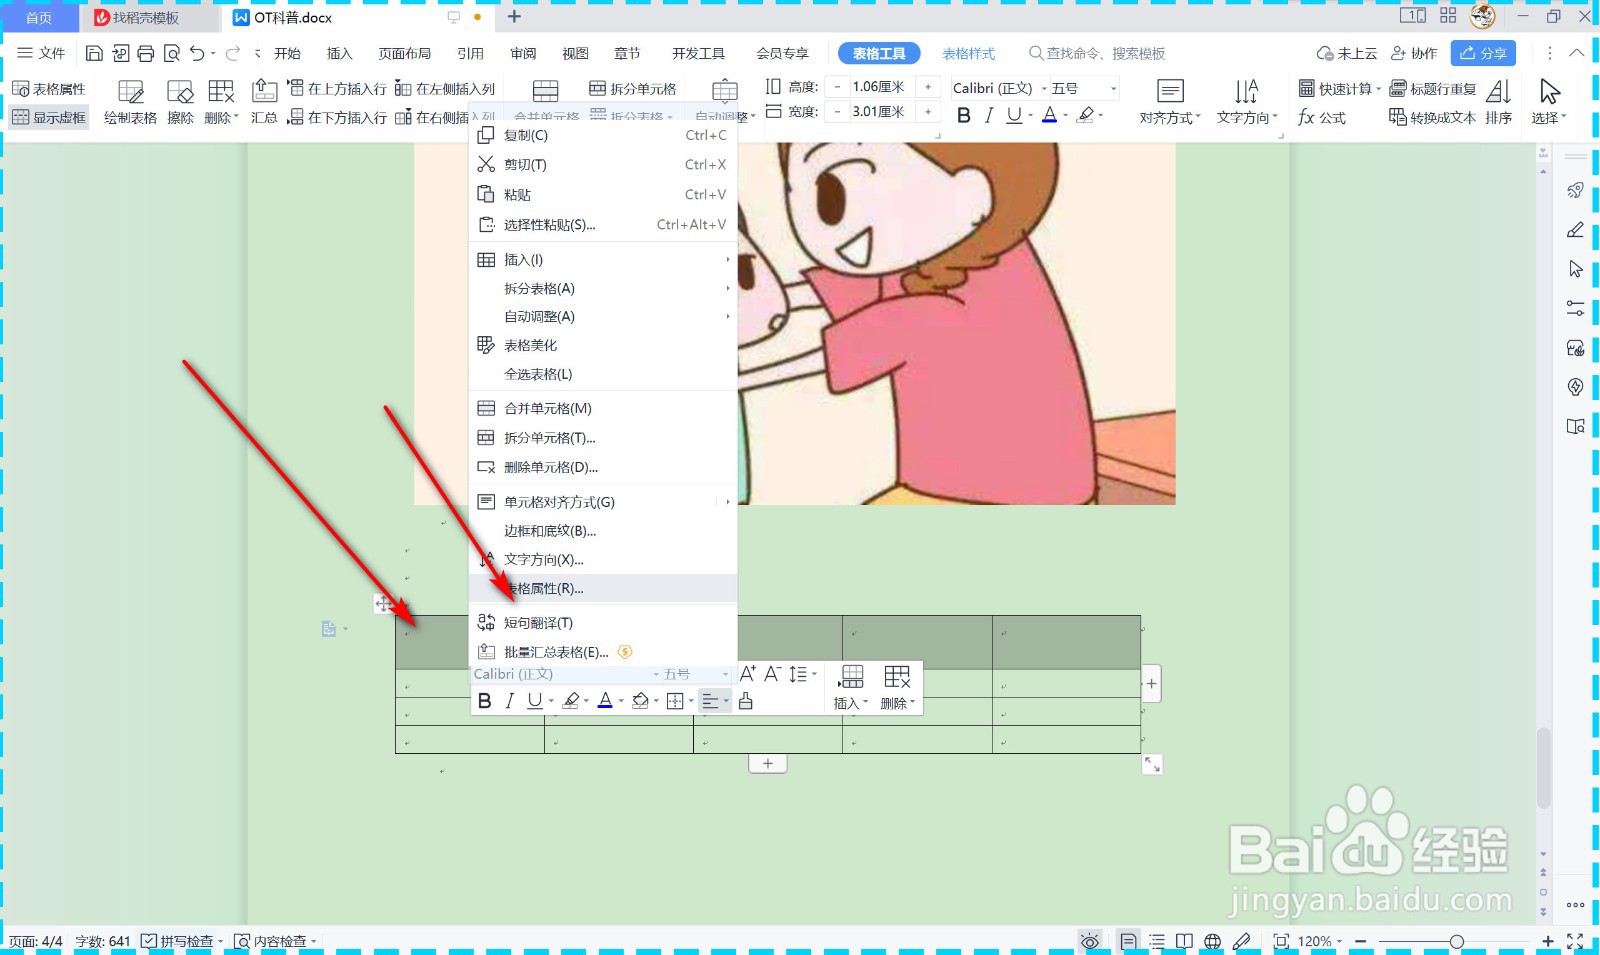The width and height of the screenshot is (1600, 955).
Task: Open the Table Style (表格样式) ribbon tab
Action: tap(969, 53)
